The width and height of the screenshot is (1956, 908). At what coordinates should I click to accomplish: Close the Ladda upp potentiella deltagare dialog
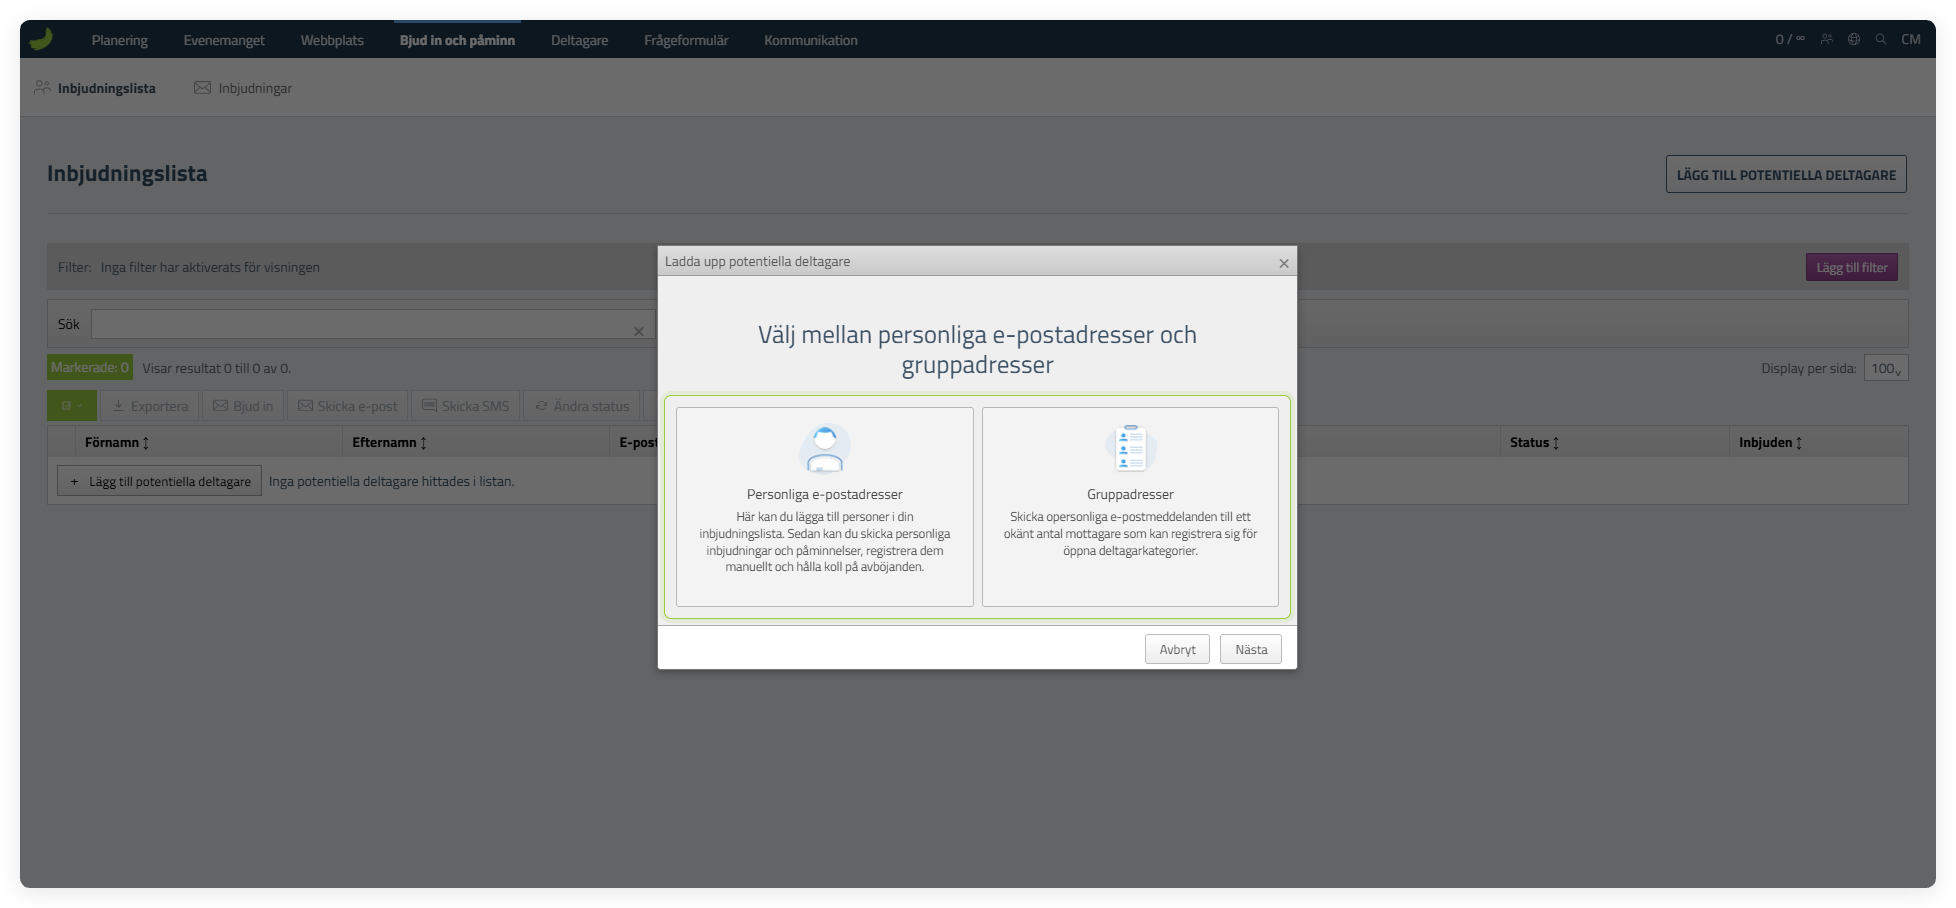1284,263
